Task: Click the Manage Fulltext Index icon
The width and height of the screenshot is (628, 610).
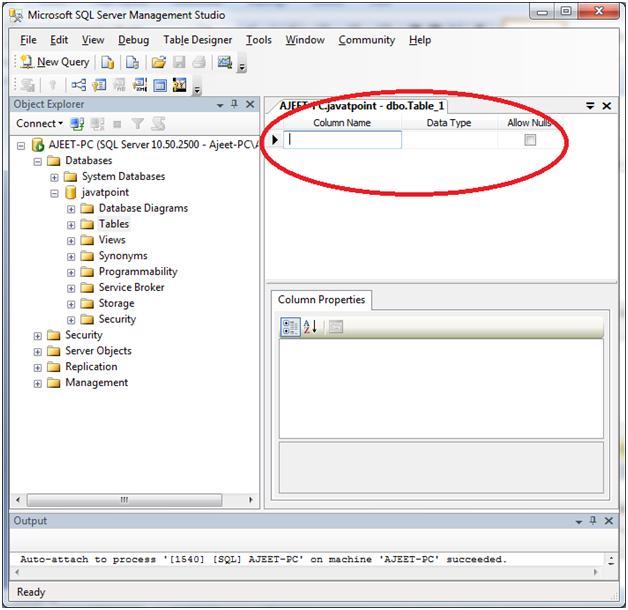Action: [119, 85]
